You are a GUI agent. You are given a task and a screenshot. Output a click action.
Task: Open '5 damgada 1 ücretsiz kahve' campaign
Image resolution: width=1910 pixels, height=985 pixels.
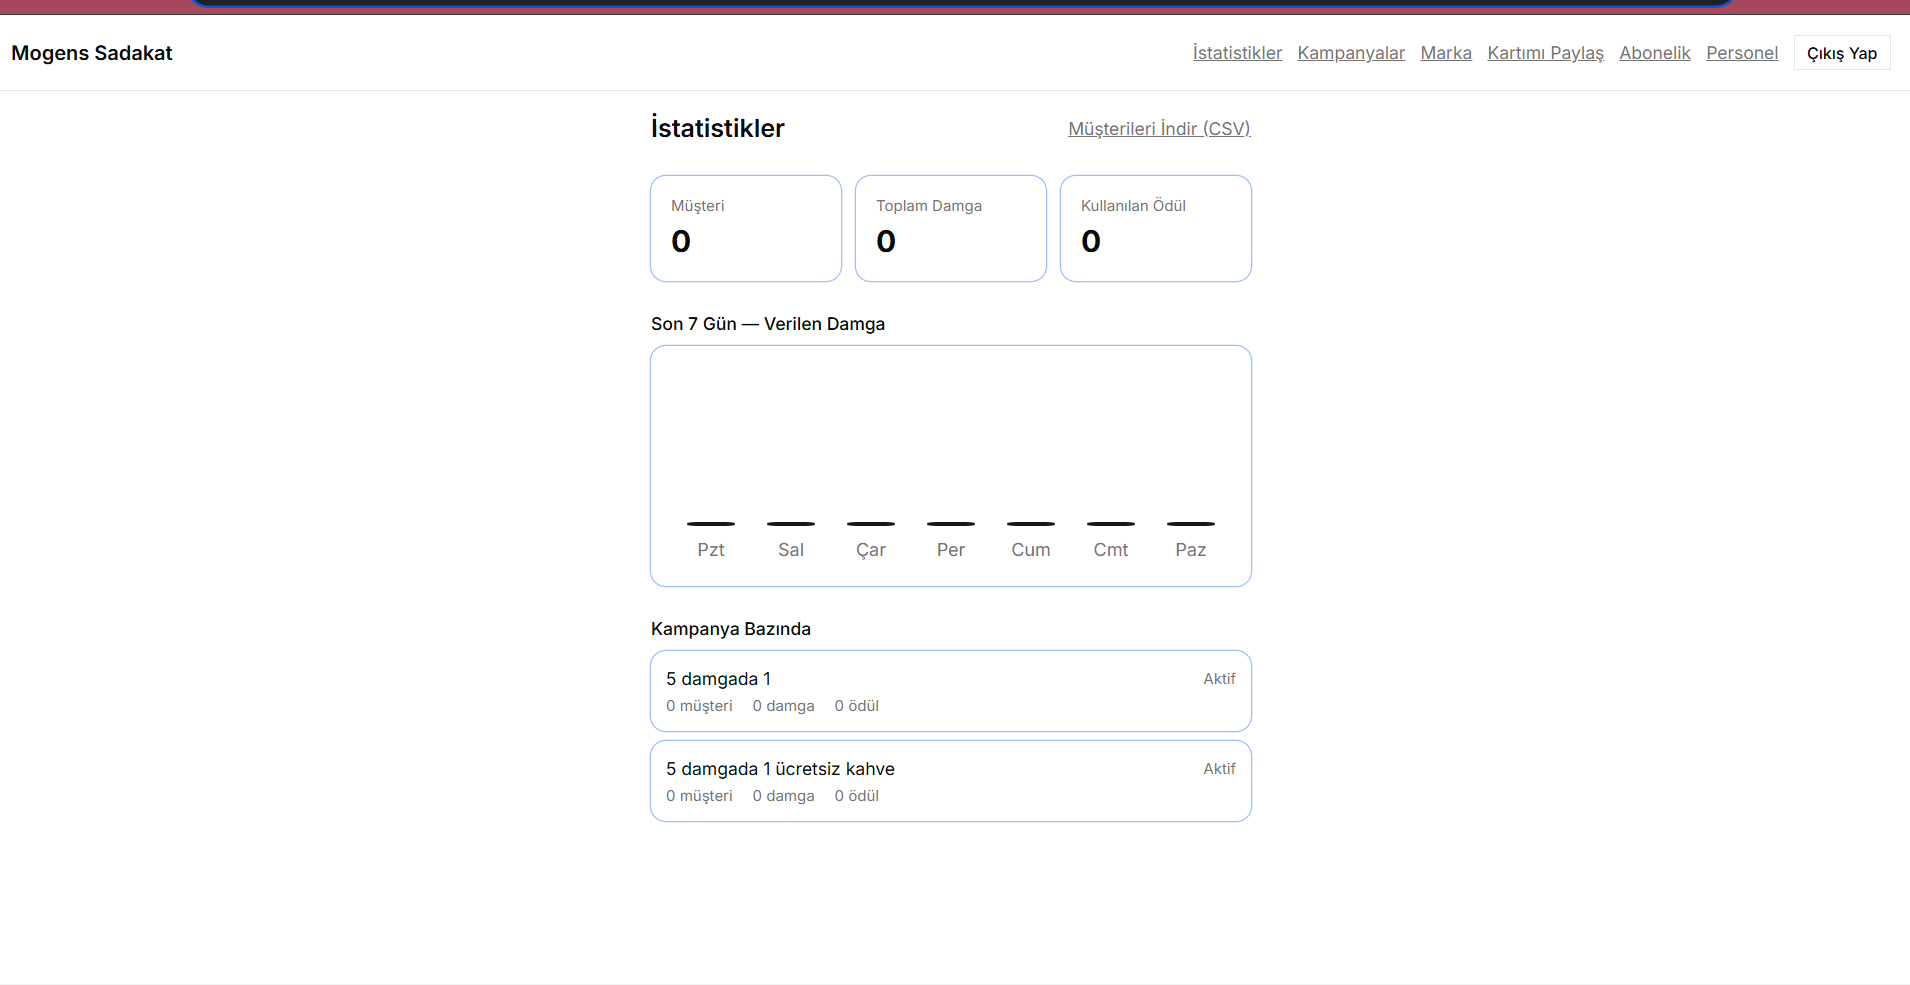click(x=951, y=781)
